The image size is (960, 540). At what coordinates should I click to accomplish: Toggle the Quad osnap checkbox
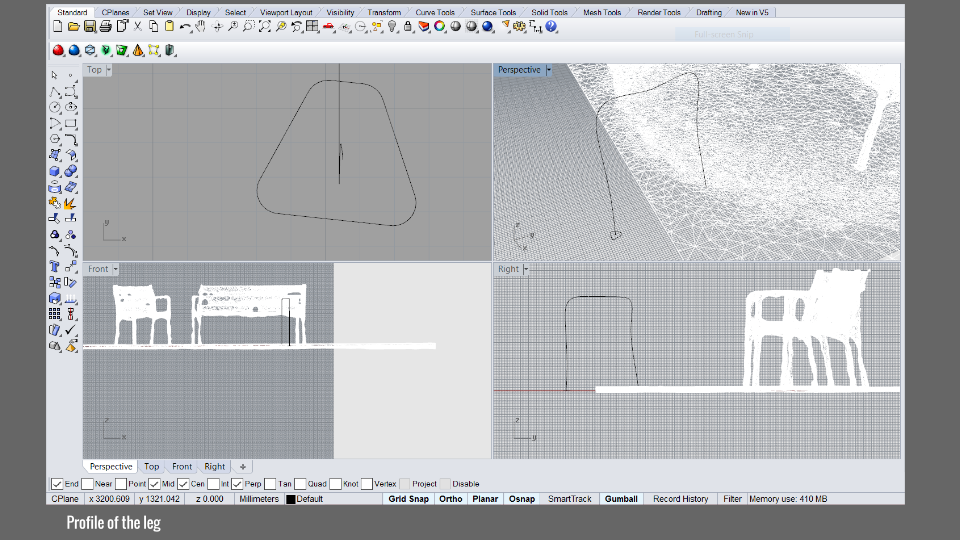pos(300,484)
